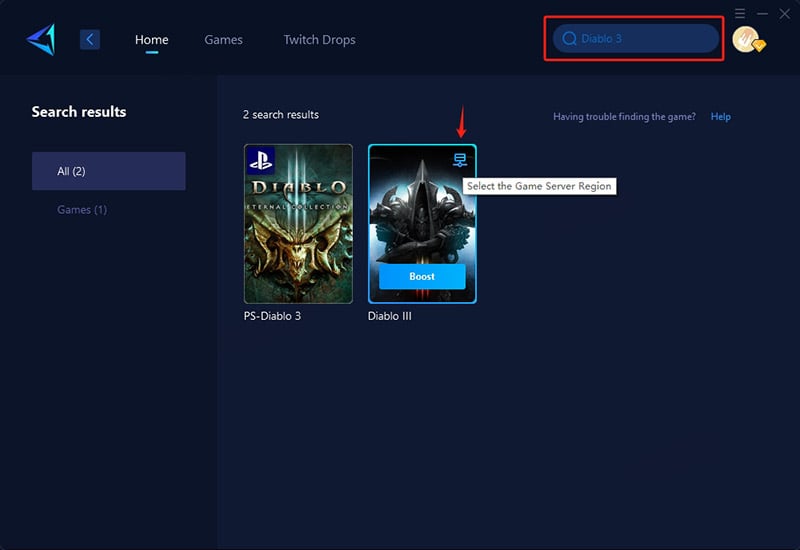Click the server region icon on Diablo III

[460, 160]
